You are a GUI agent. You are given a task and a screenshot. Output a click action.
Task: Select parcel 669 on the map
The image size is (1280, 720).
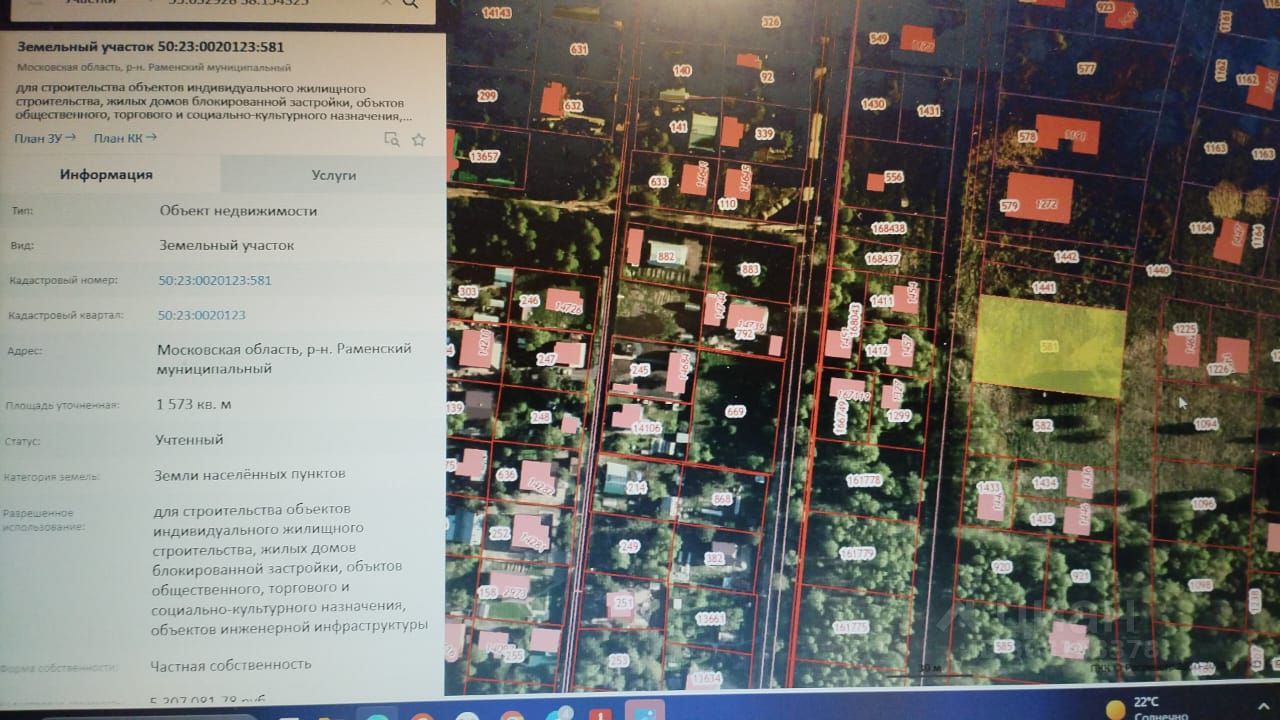(735, 411)
